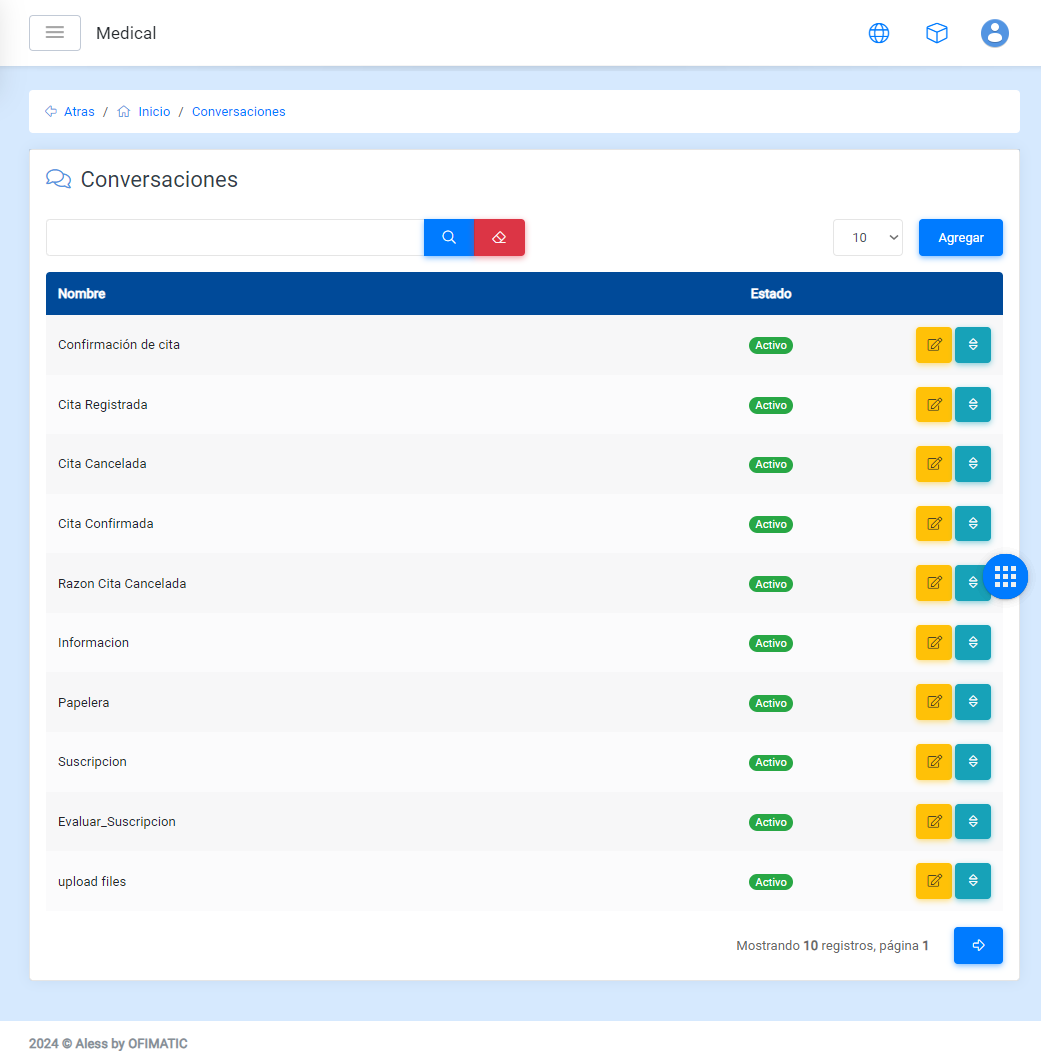1041x1060 pixels.
Task: Edit the Evaluar_Suscripcion conversation
Action: click(934, 822)
